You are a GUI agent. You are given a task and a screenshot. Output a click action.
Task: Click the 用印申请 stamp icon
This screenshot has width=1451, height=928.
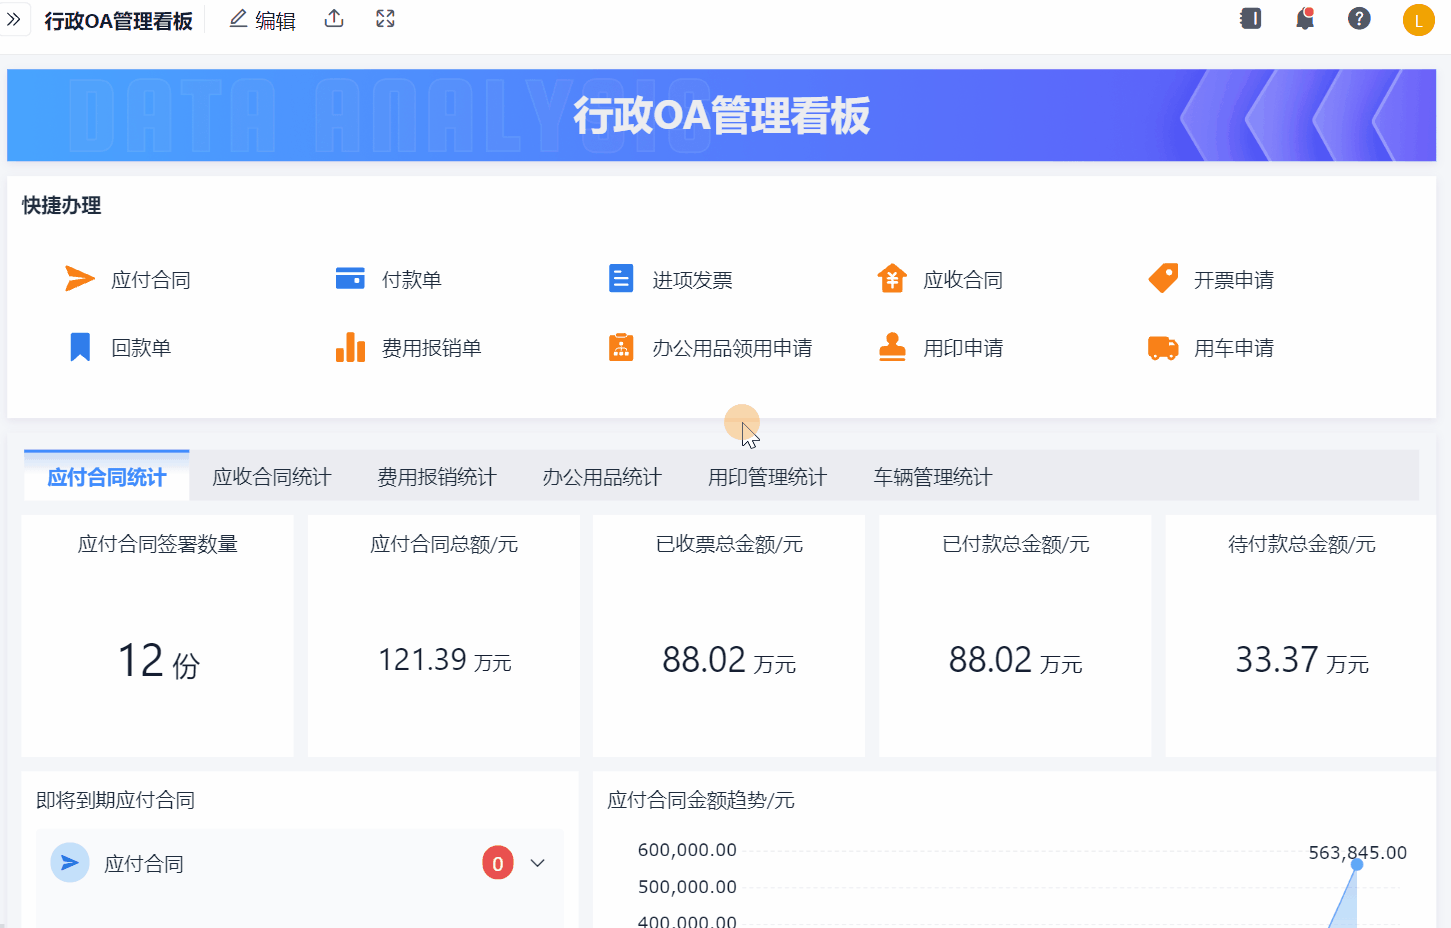(892, 347)
